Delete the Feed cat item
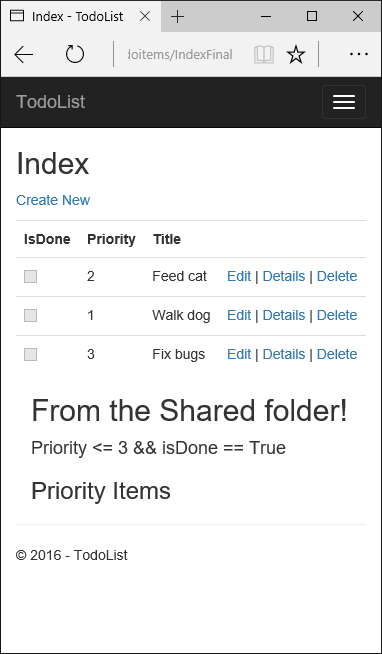The image size is (382, 654). coord(337,276)
